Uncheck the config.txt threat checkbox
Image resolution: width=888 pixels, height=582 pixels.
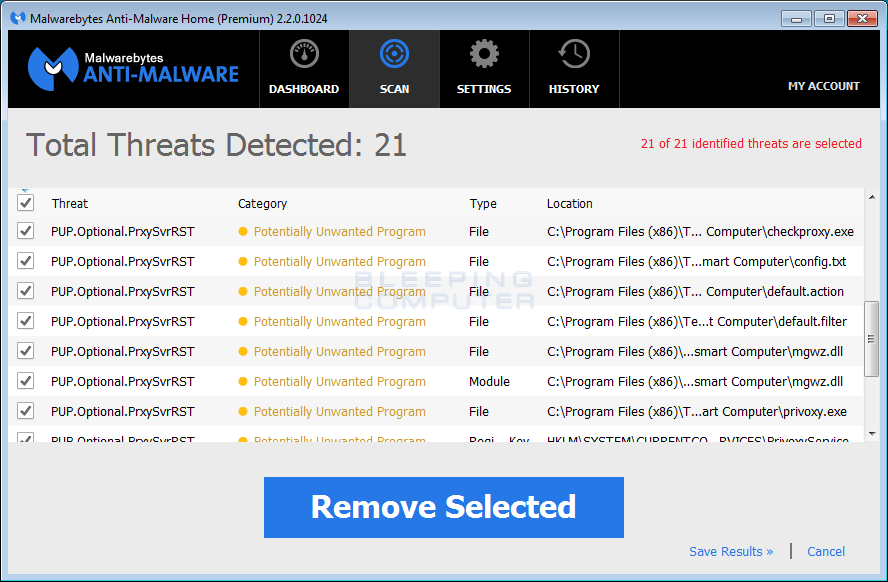pos(25,261)
